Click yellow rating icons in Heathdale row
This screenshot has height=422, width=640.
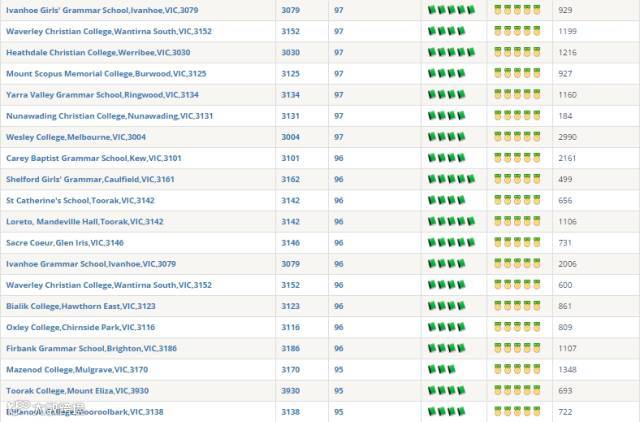[517, 52]
